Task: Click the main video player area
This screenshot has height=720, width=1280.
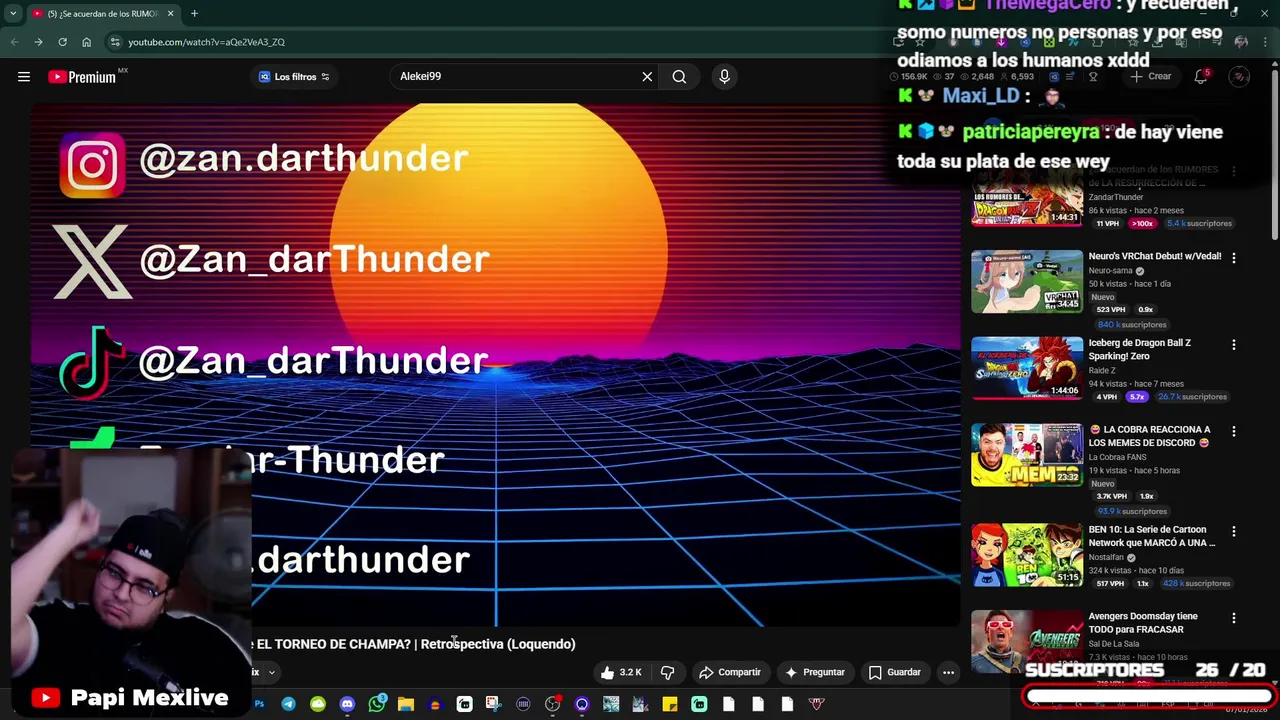Action: [495, 365]
